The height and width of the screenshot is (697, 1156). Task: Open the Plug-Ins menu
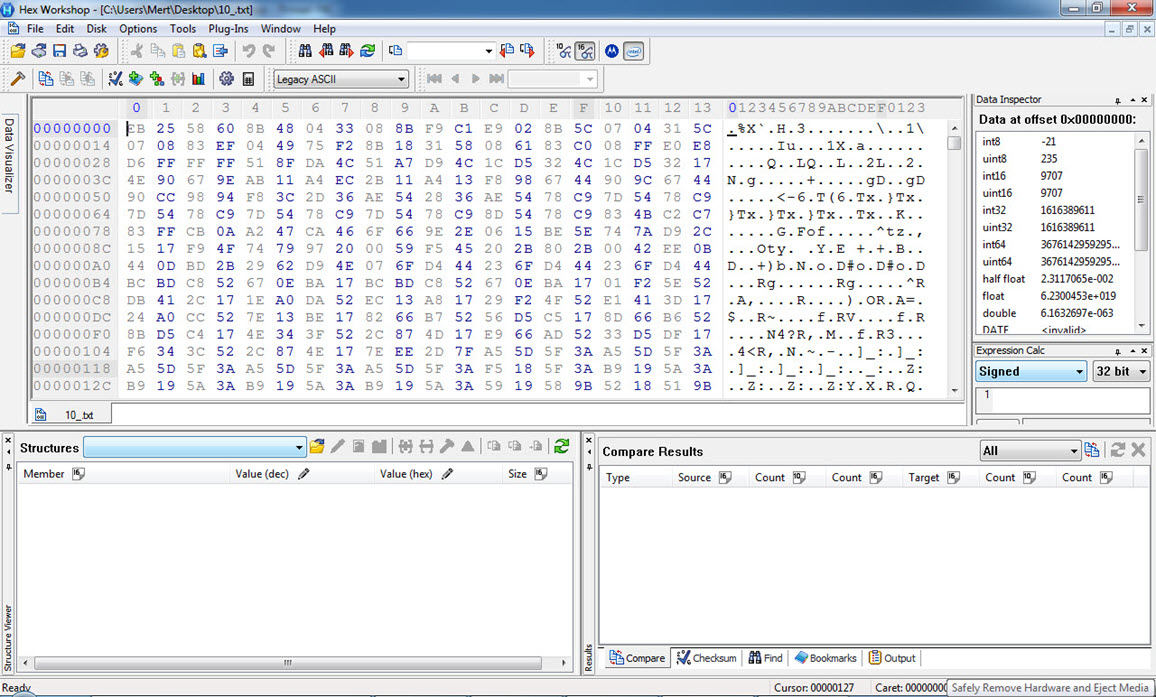coord(228,29)
